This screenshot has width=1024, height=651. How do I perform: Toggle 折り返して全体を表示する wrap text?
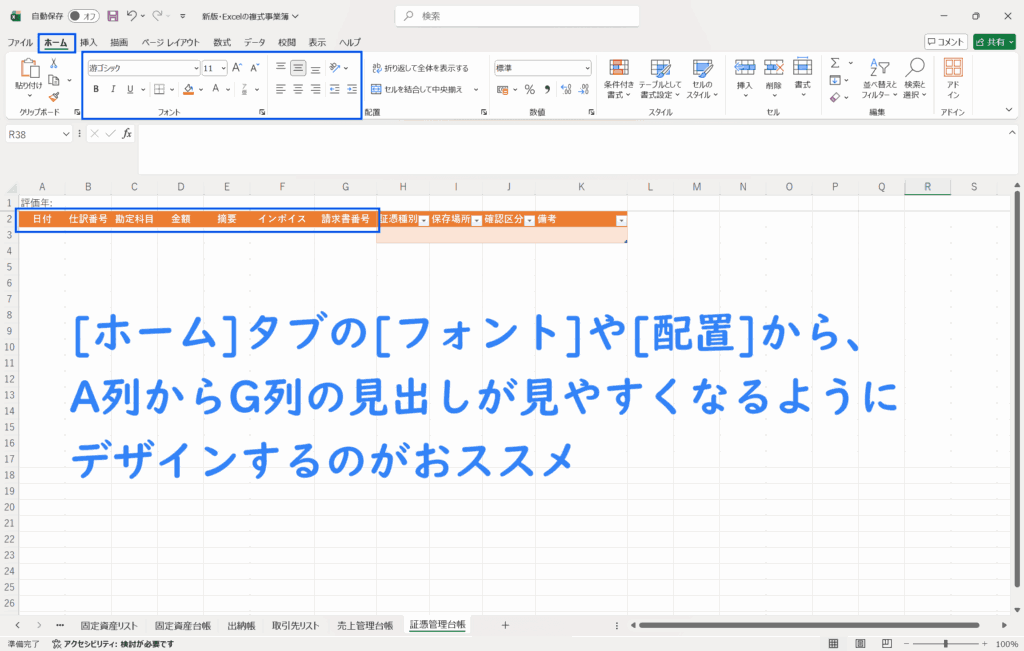(x=420, y=68)
